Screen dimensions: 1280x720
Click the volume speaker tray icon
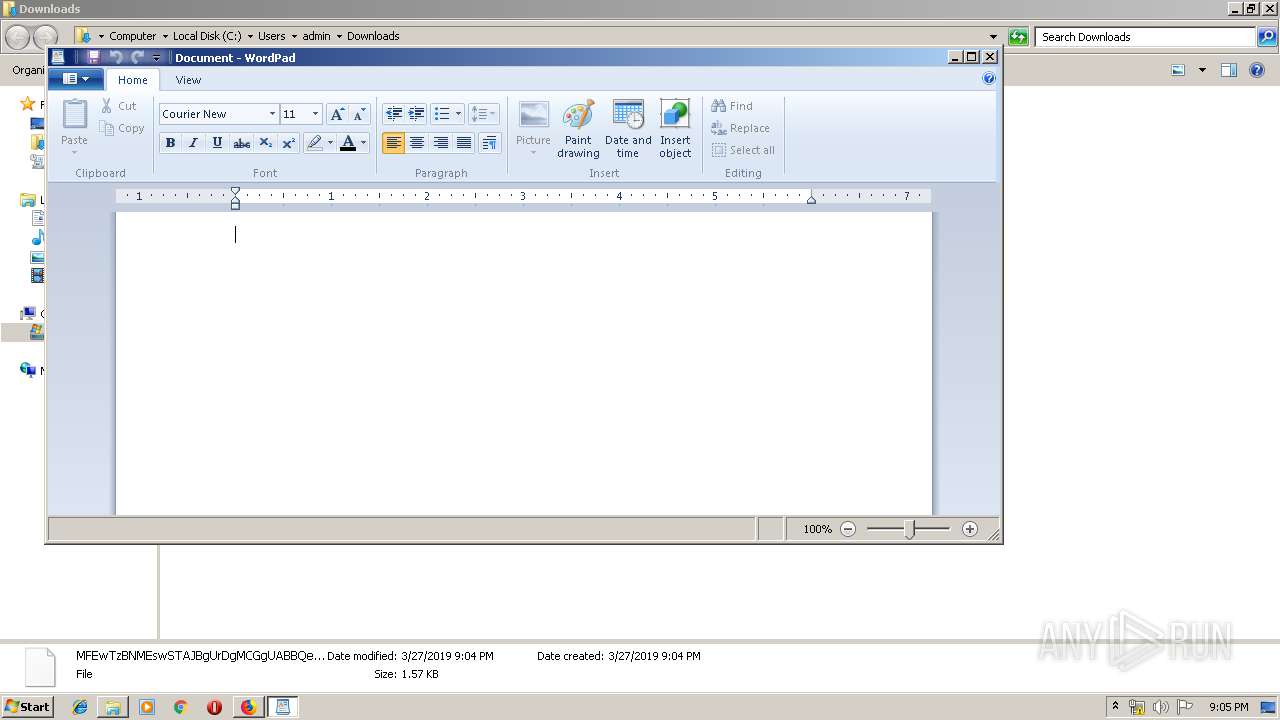(1161, 707)
